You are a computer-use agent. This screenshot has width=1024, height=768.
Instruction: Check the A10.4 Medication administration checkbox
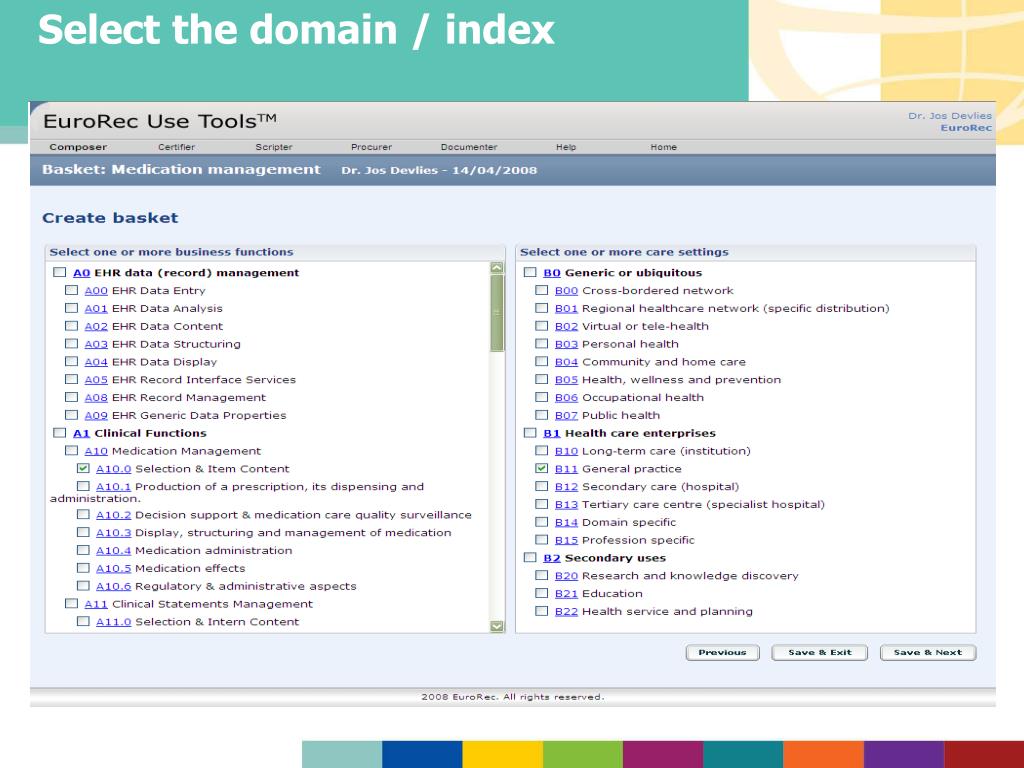pyautogui.click(x=83, y=550)
